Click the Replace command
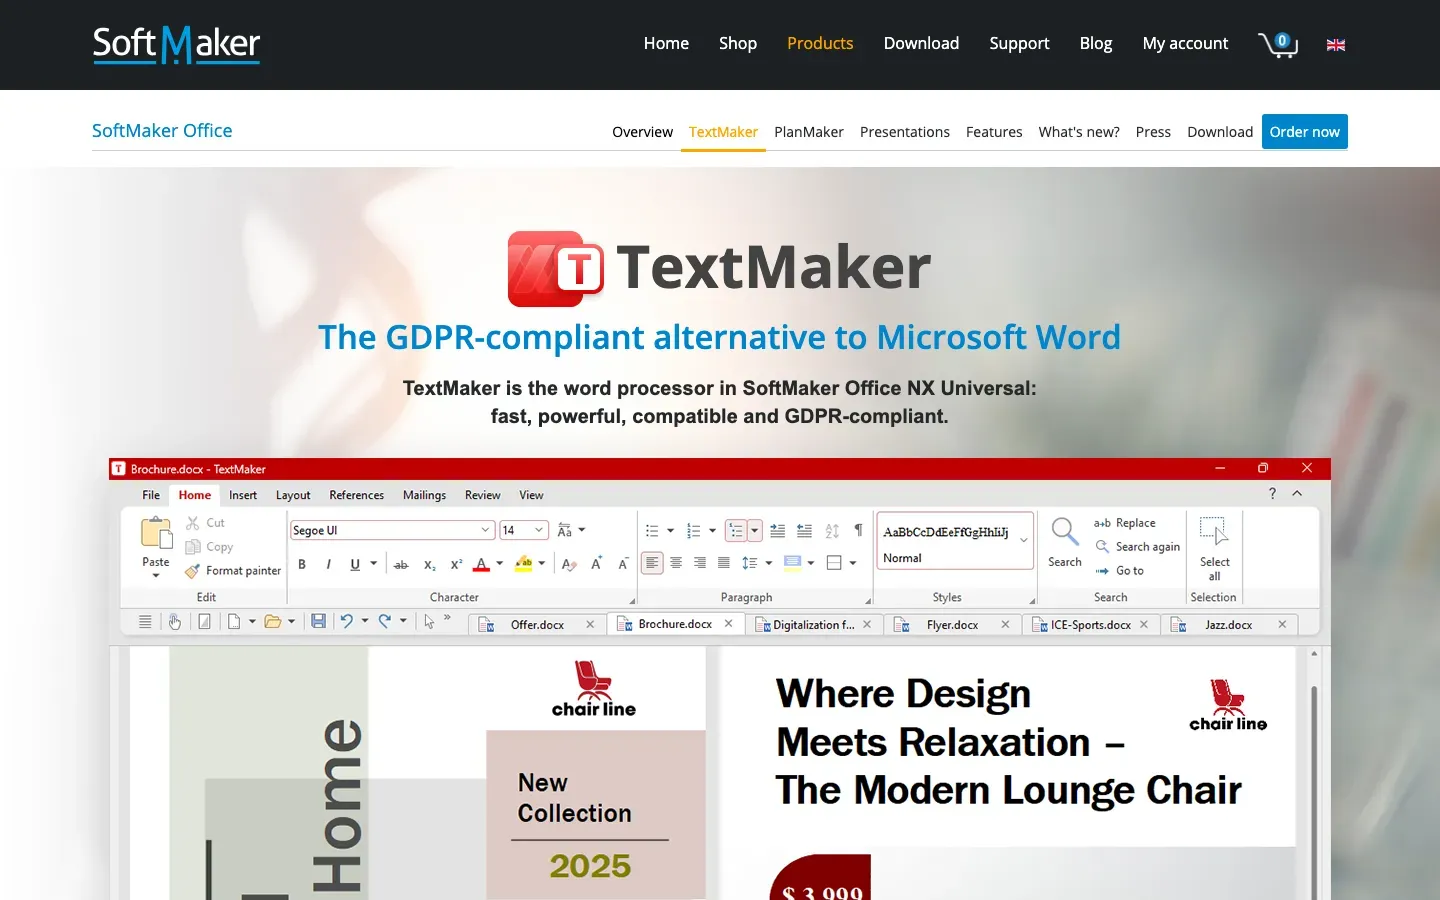Image resolution: width=1440 pixels, height=900 pixels. 1125,523
